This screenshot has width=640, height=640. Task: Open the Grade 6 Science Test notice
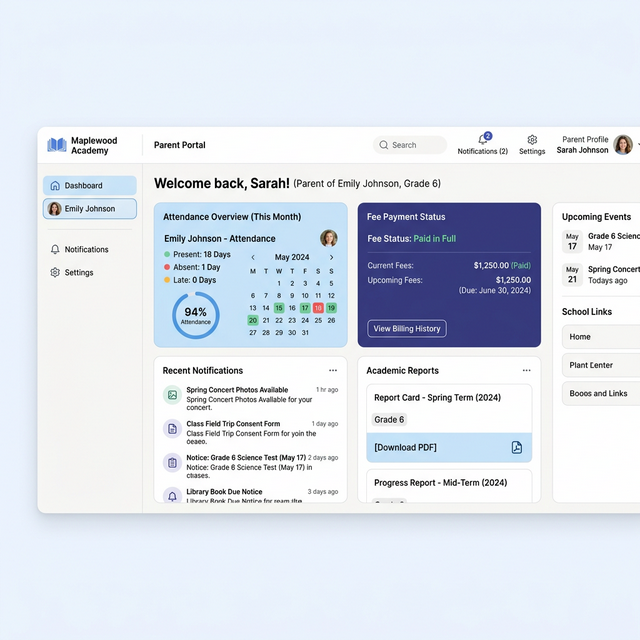pos(251,466)
